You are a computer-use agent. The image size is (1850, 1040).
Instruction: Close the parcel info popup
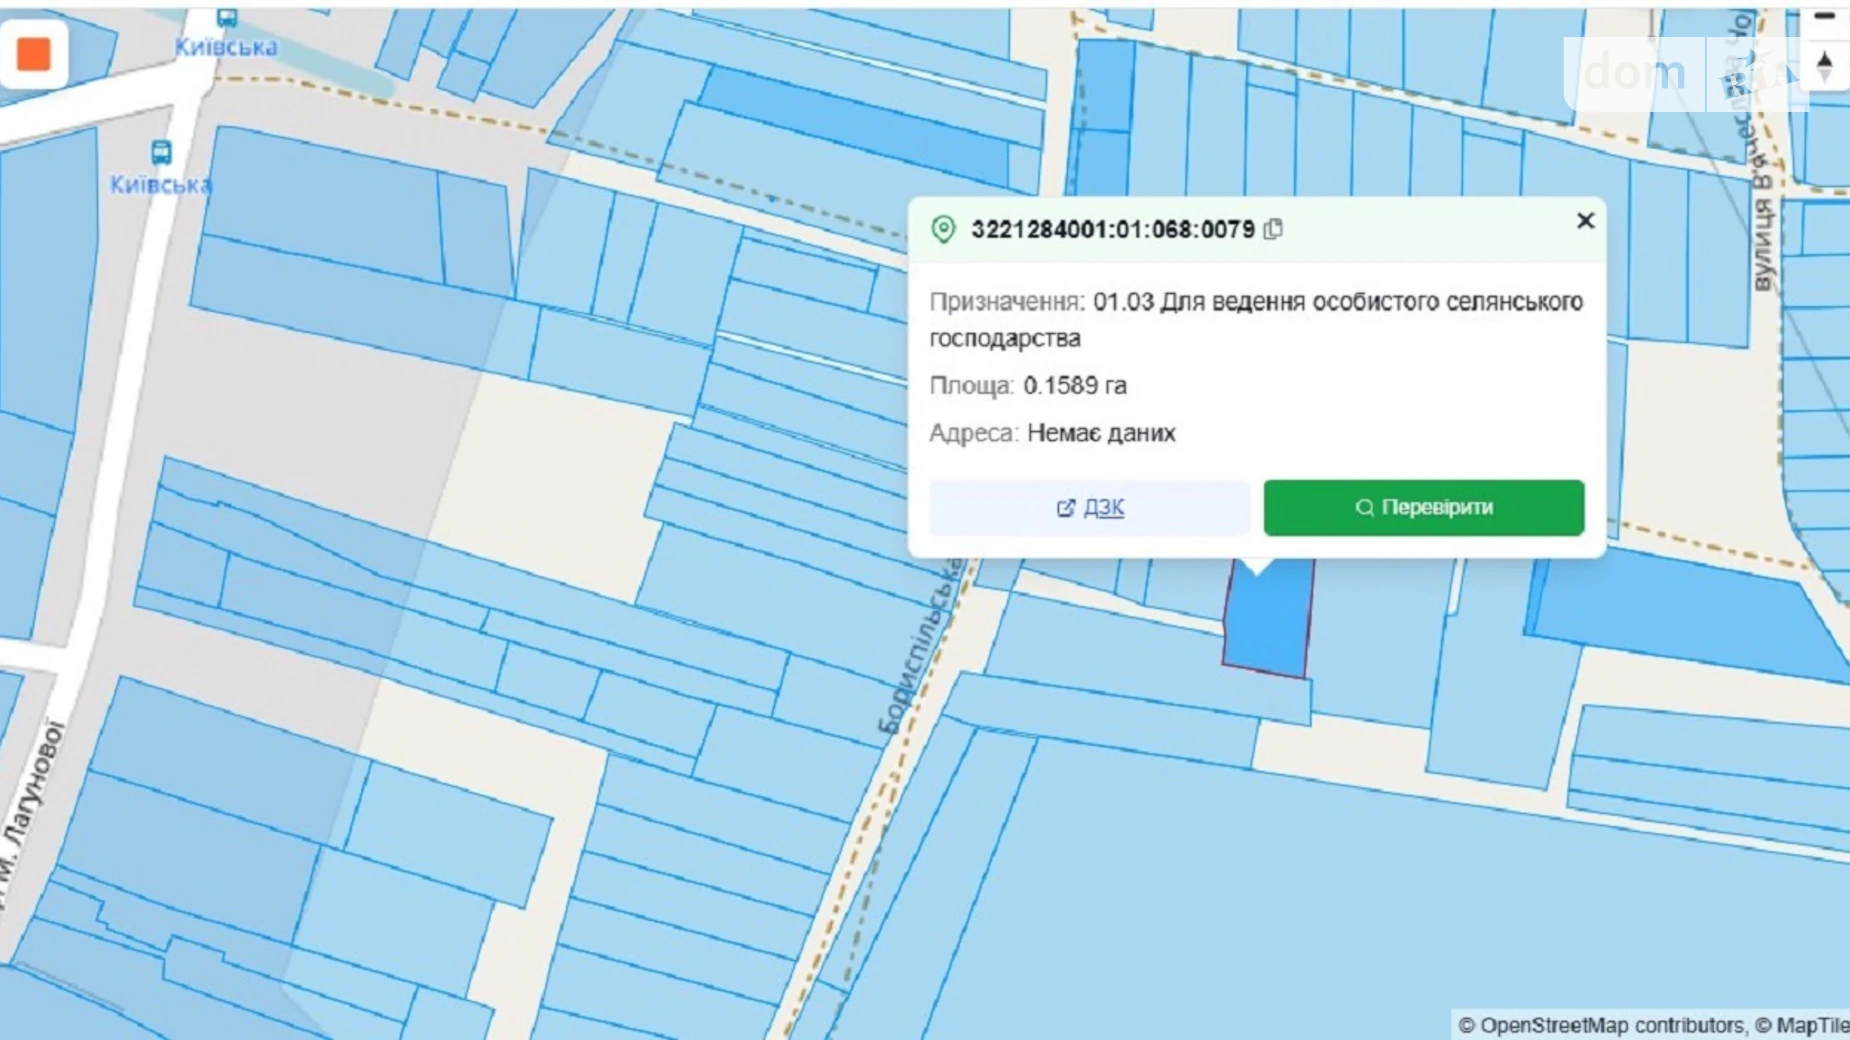[x=1585, y=221]
